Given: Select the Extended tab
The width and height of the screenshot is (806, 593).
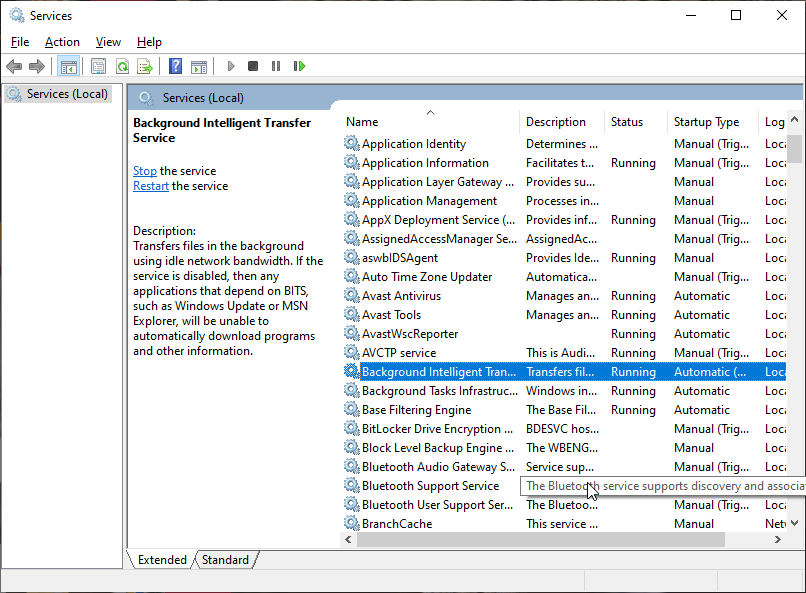Looking at the screenshot, I should click(x=161, y=559).
